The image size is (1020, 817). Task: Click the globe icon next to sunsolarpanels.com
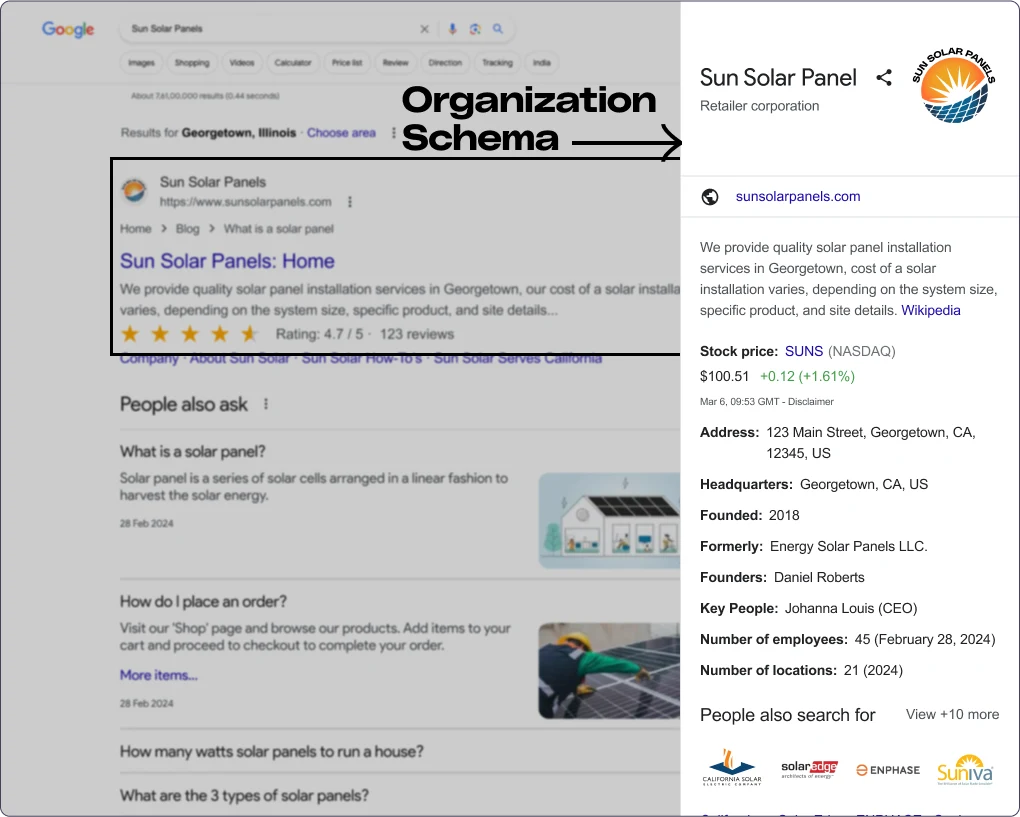point(710,197)
